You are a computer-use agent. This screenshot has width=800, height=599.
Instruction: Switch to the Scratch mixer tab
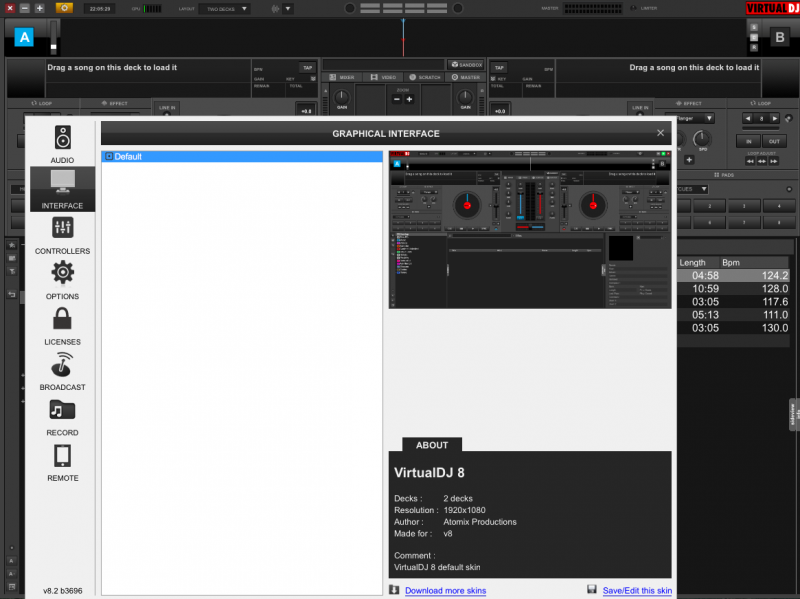point(424,77)
